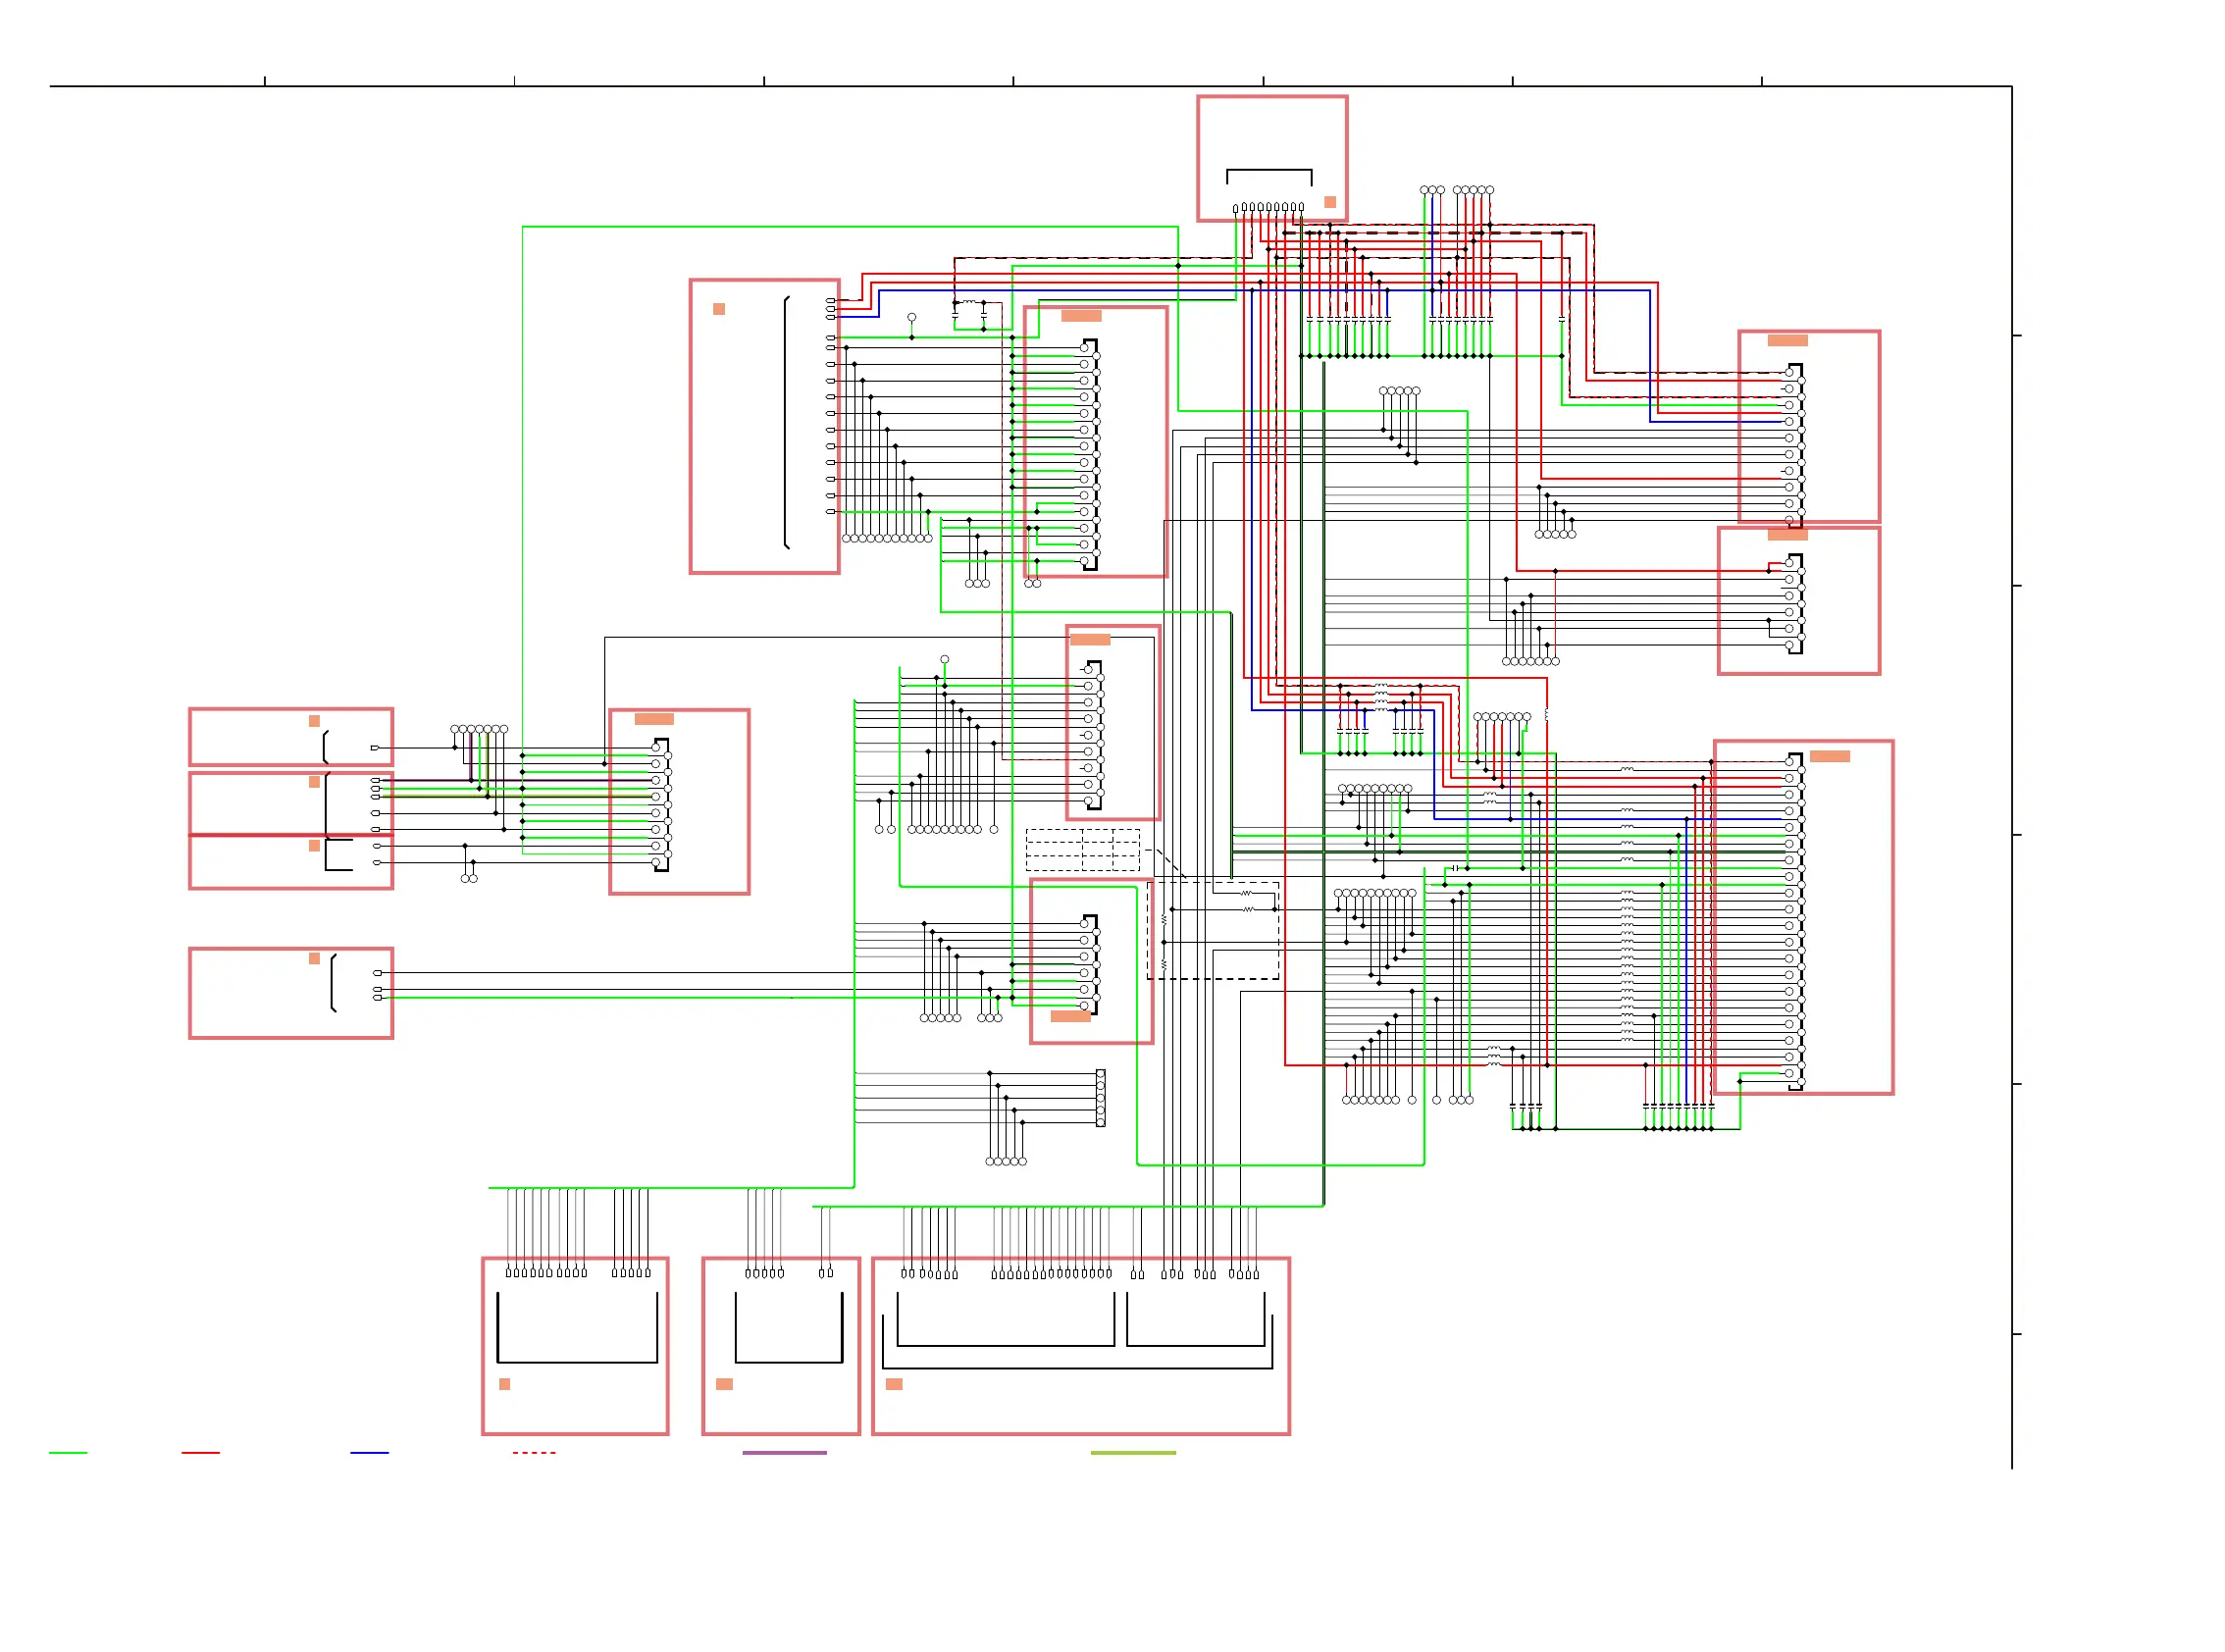The image size is (2225, 1652).
Task: Click orange label atop the top-right block
Action: (x=1786, y=340)
